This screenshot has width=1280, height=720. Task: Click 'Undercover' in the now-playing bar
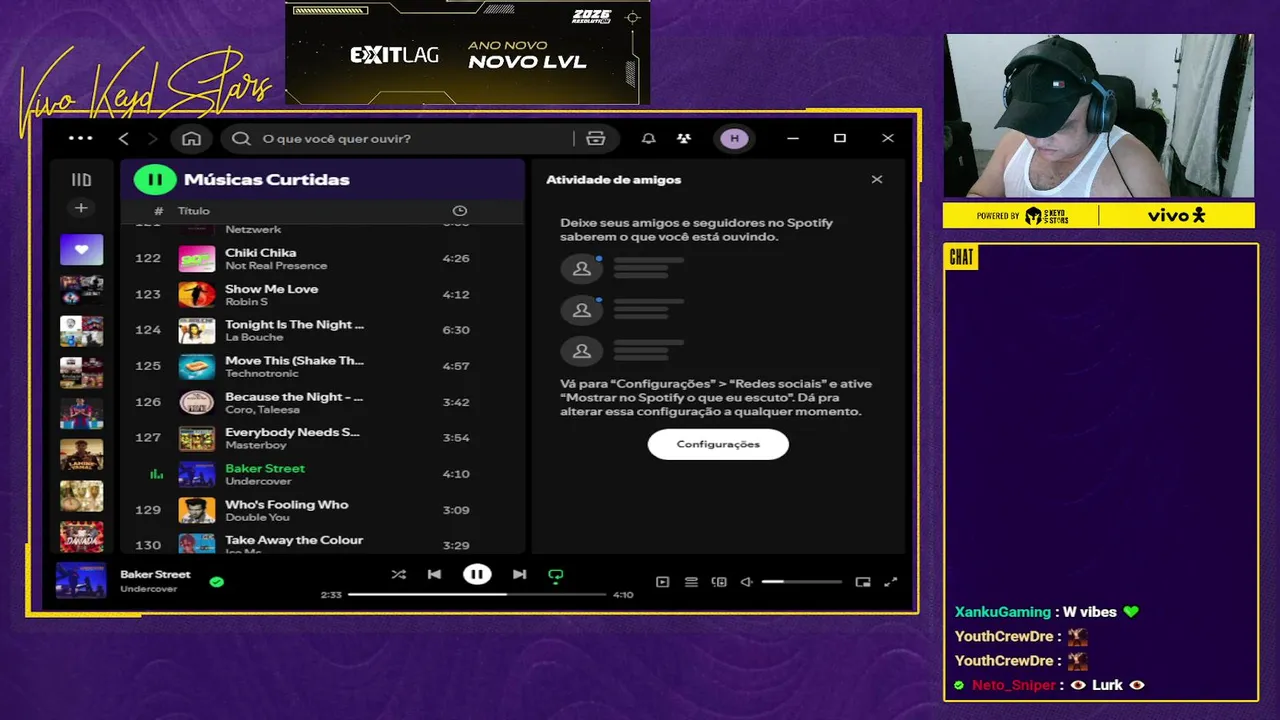pyautogui.click(x=149, y=589)
